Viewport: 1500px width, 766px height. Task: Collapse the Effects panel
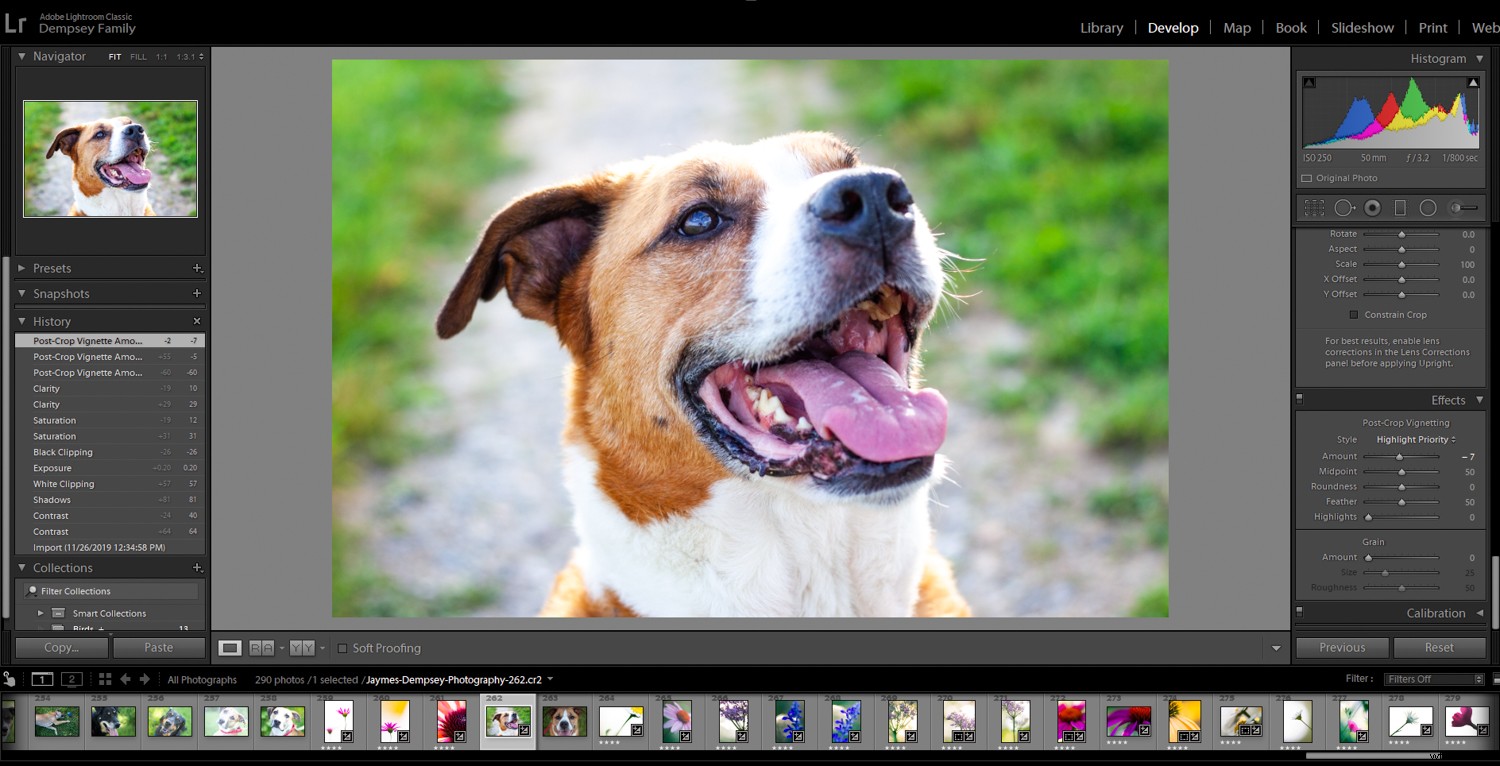(x=1447, y=399)
